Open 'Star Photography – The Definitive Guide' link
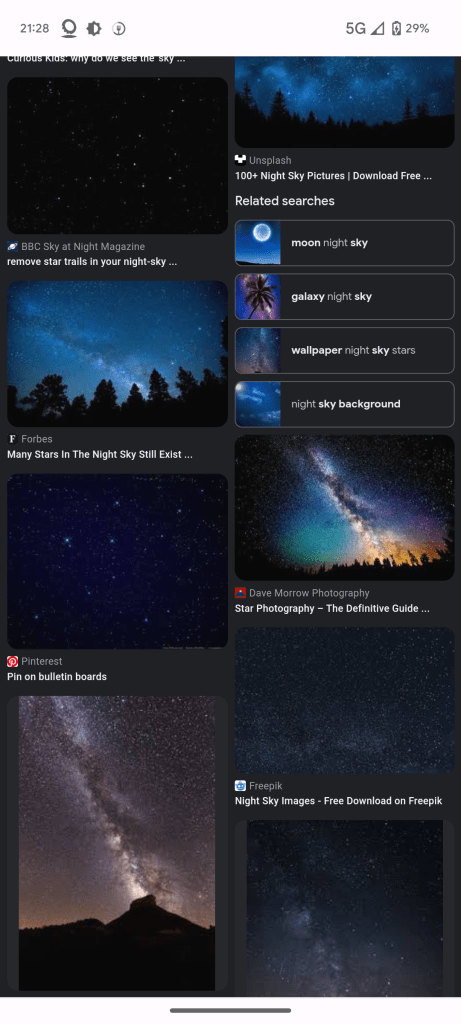This screenshot has height=1024, width=461. pyautogui.click(x=332, y=609)
